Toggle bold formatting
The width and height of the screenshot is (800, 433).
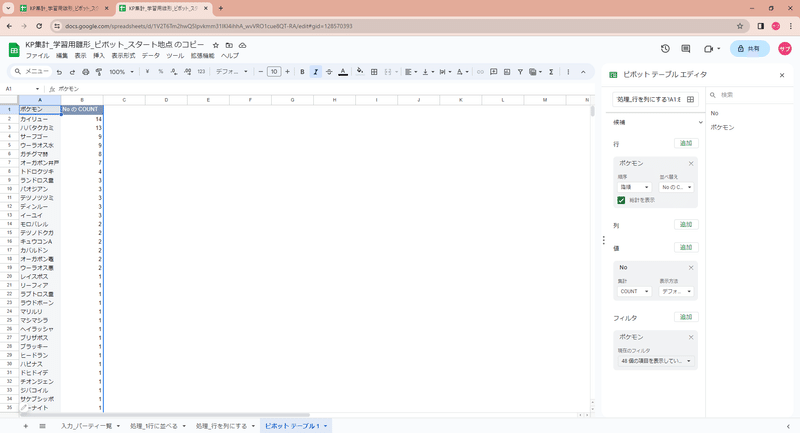[x=302, y=72]
